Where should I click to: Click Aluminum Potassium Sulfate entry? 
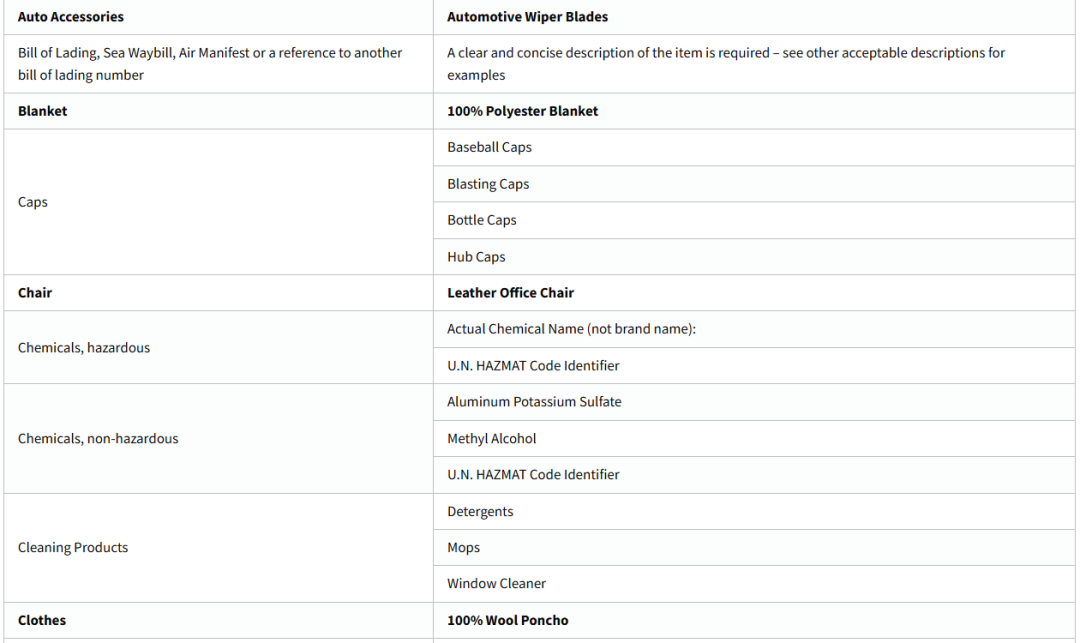pos(534,402)
